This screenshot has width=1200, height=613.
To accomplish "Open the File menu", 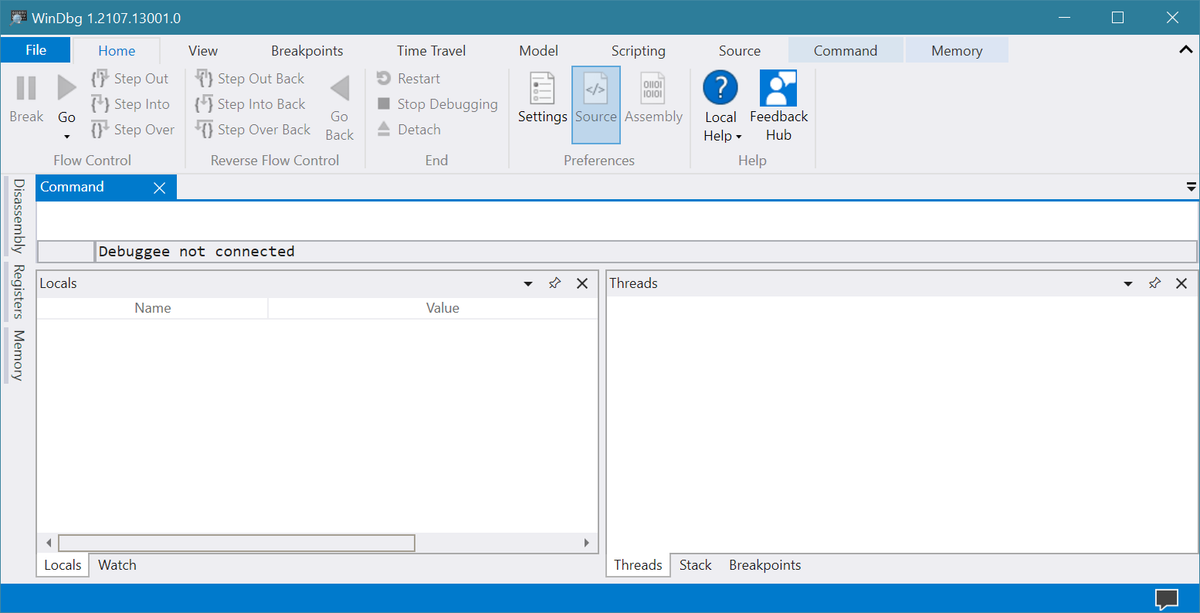I will [x=36, y=50].
